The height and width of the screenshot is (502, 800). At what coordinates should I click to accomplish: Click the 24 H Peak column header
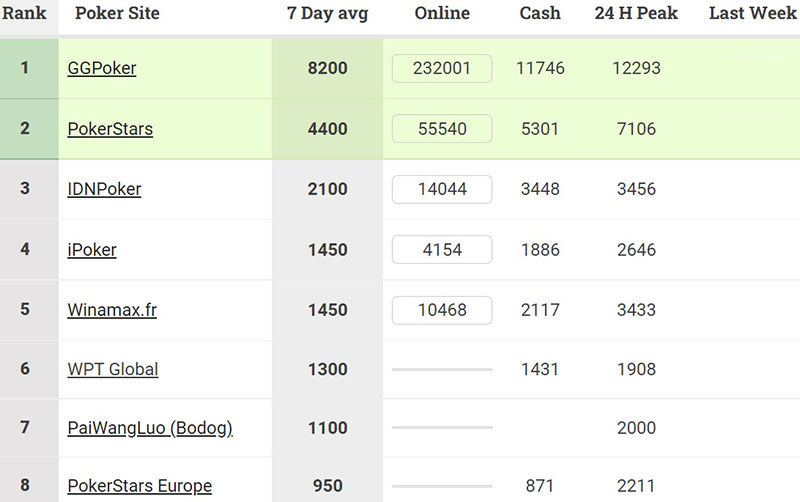(x=636, y=13)
